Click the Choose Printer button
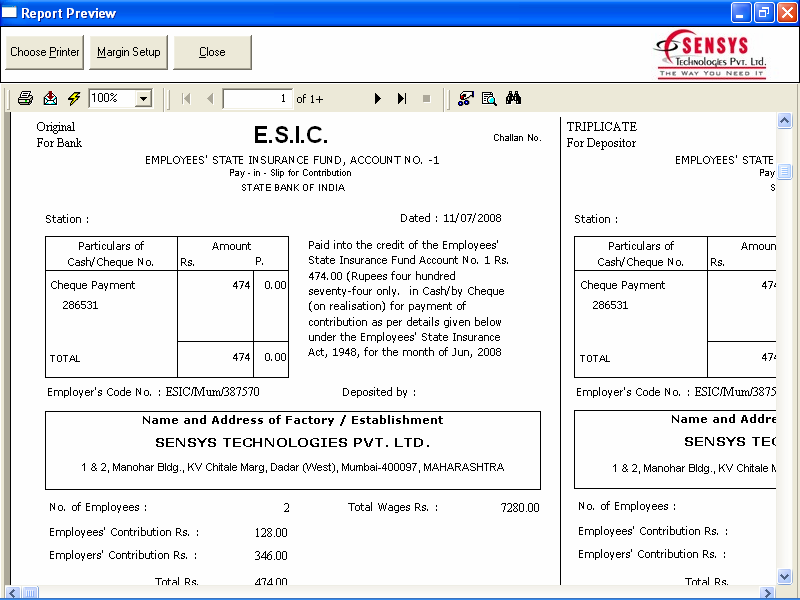This screenshot has height=600, width=800. click(44, 52)
